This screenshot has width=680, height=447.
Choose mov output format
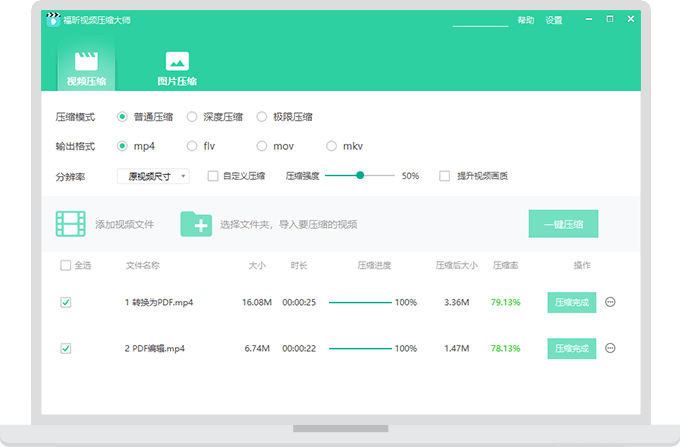point(262,146)
